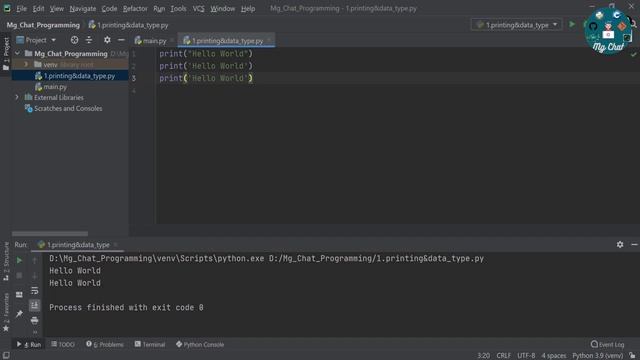Open the VCS menu
This screenshot has width=640, height=360.
[x=198, y=9]
